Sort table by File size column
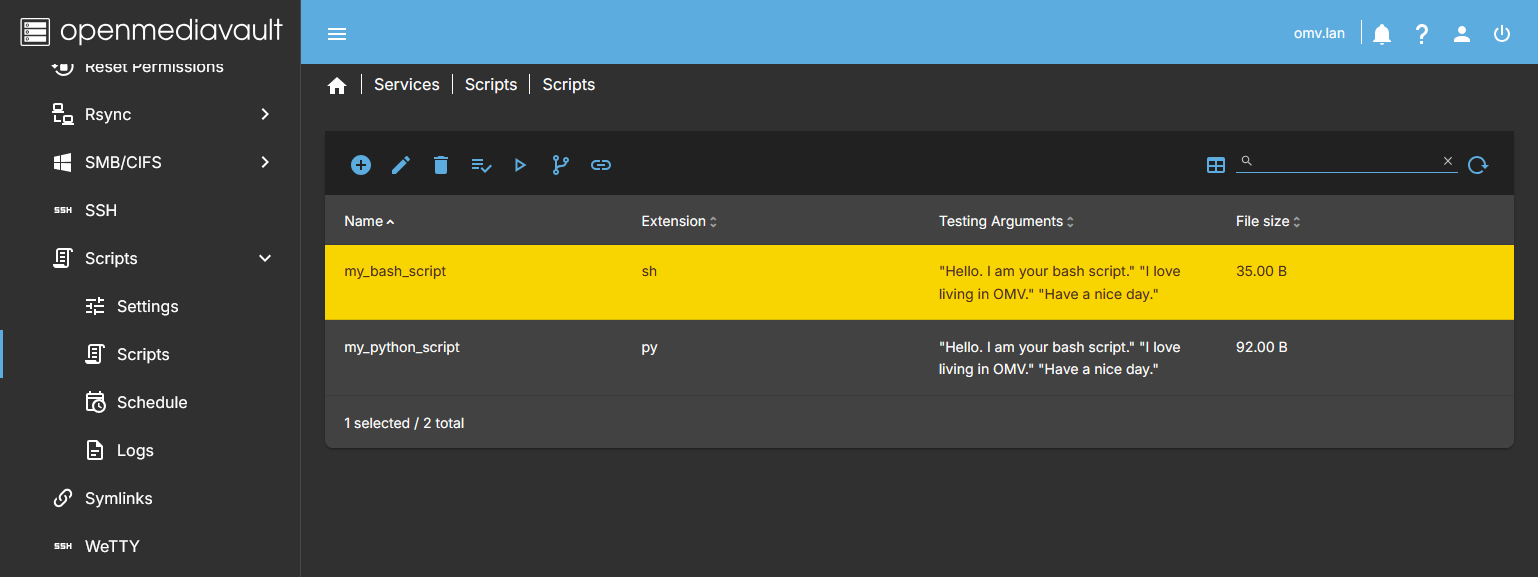This screenshot has width=1538, height=577. click(x=1263, y=221)
